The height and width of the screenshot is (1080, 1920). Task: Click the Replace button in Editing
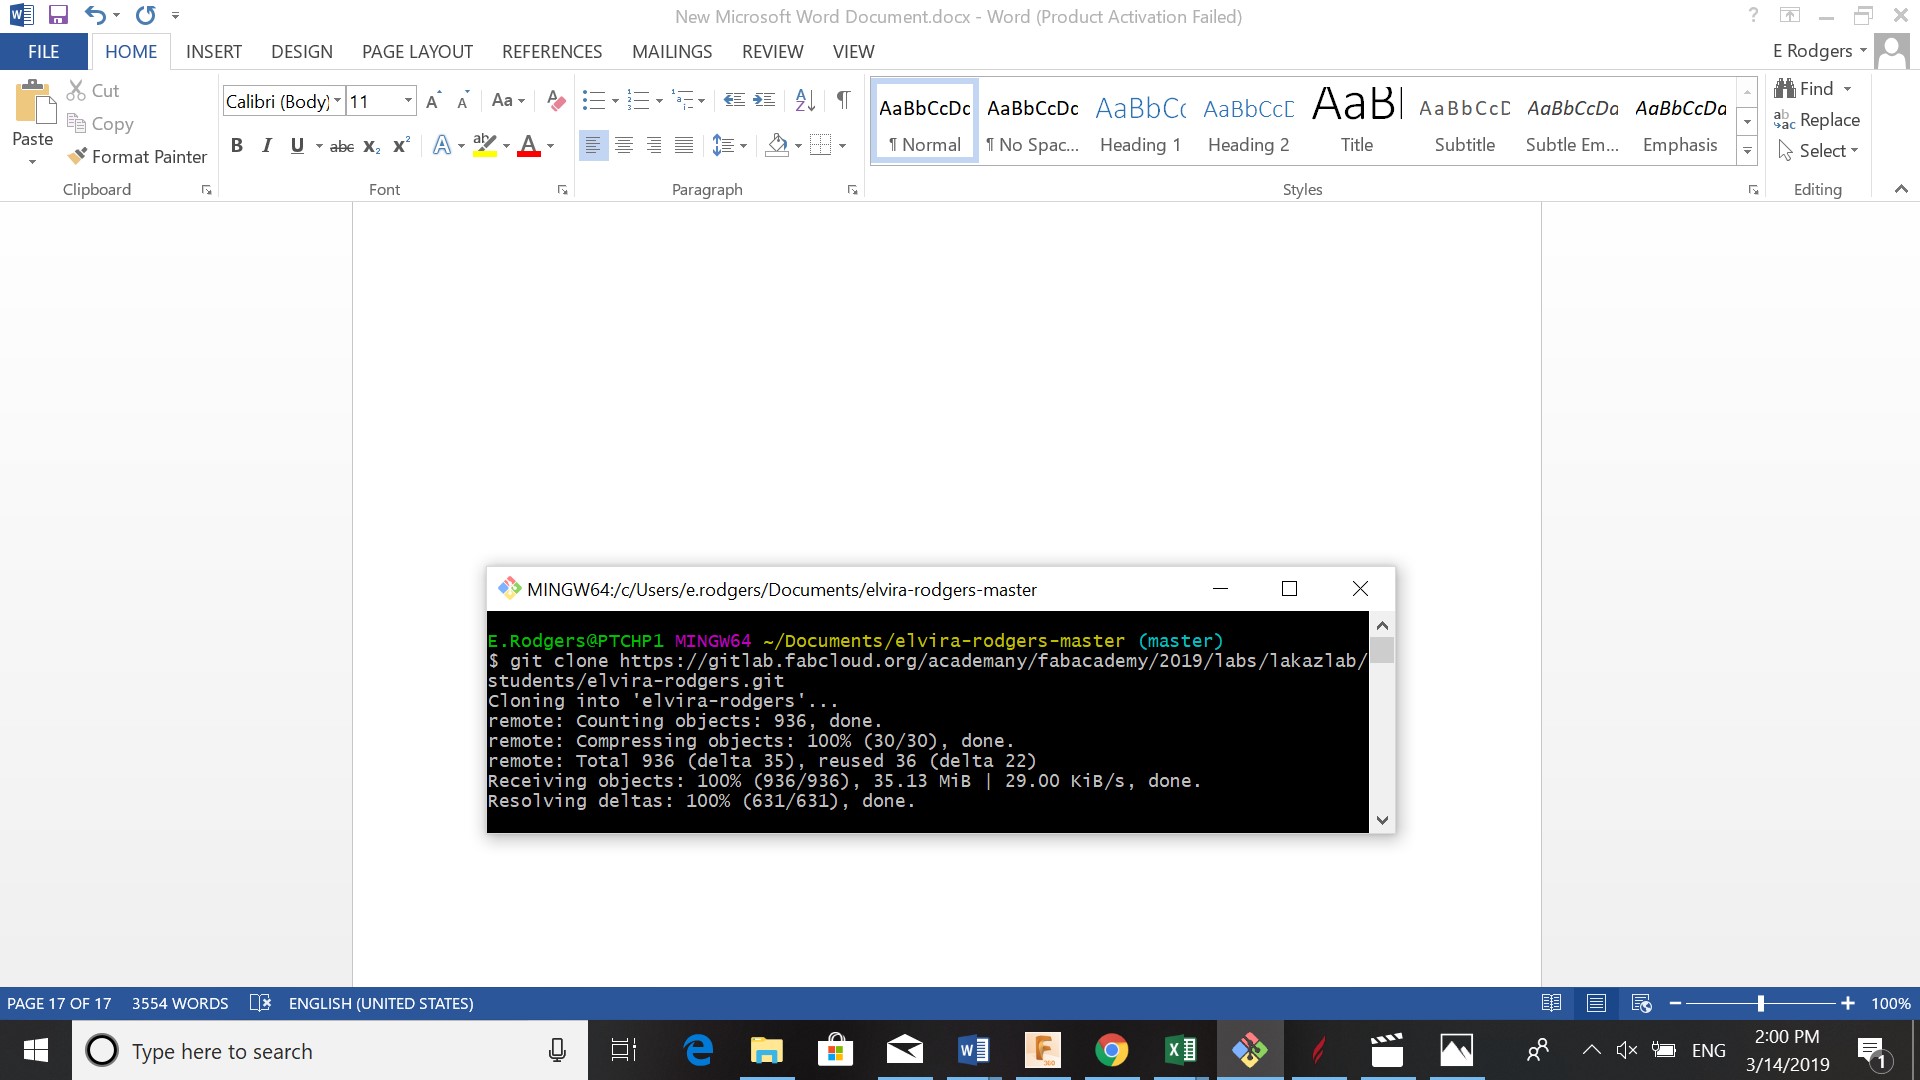[x=1817, y=120]
